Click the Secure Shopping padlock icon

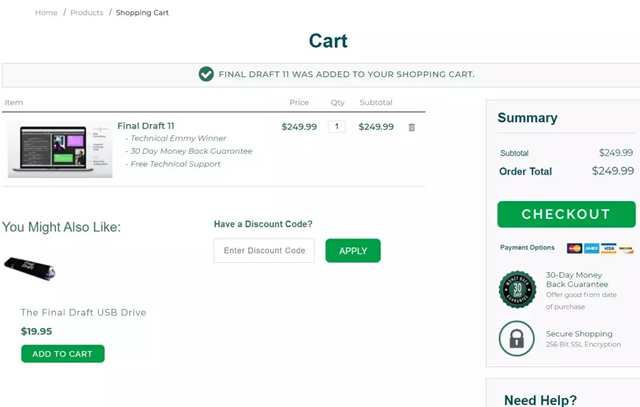point(517,338)
